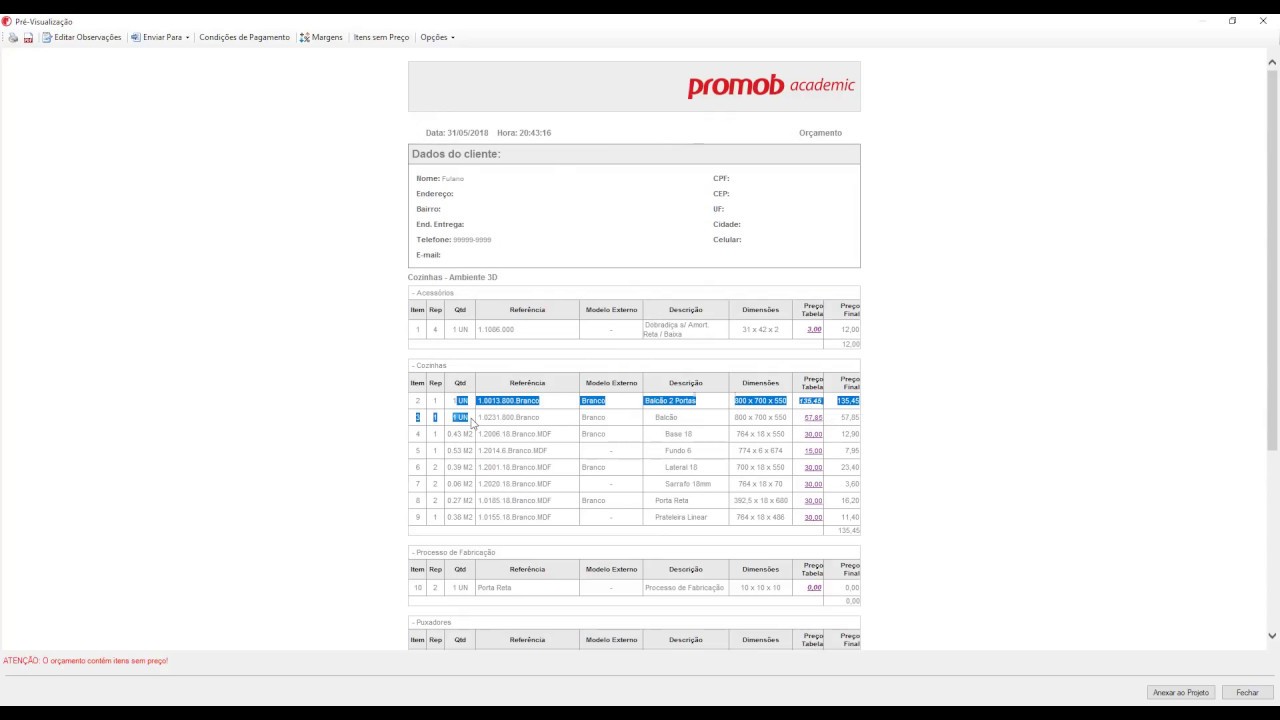
Task: Click the dimensions 392,5 x 18 x 680
Action: (x=760, y=501)
